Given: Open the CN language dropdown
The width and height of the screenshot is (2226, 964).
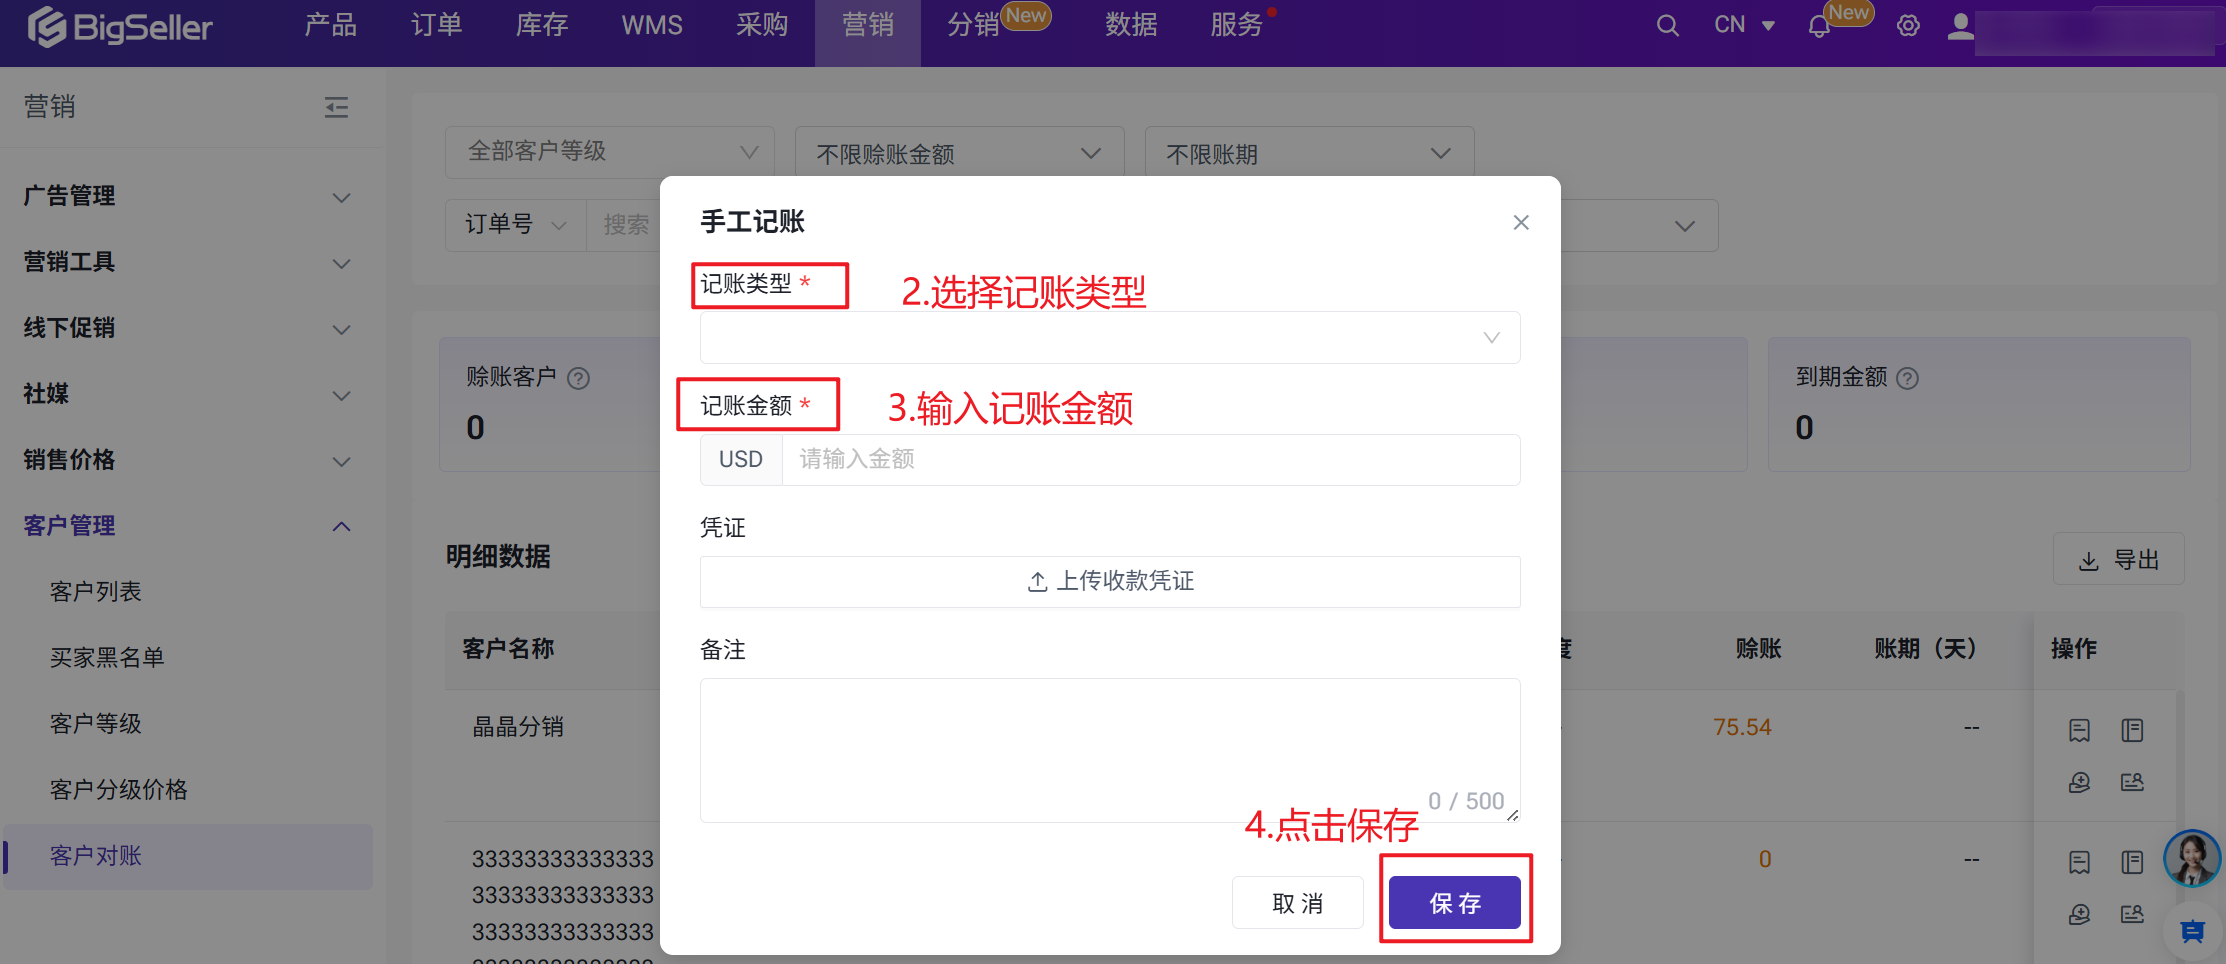Looking at the screenshot, I should [1744, 25].
